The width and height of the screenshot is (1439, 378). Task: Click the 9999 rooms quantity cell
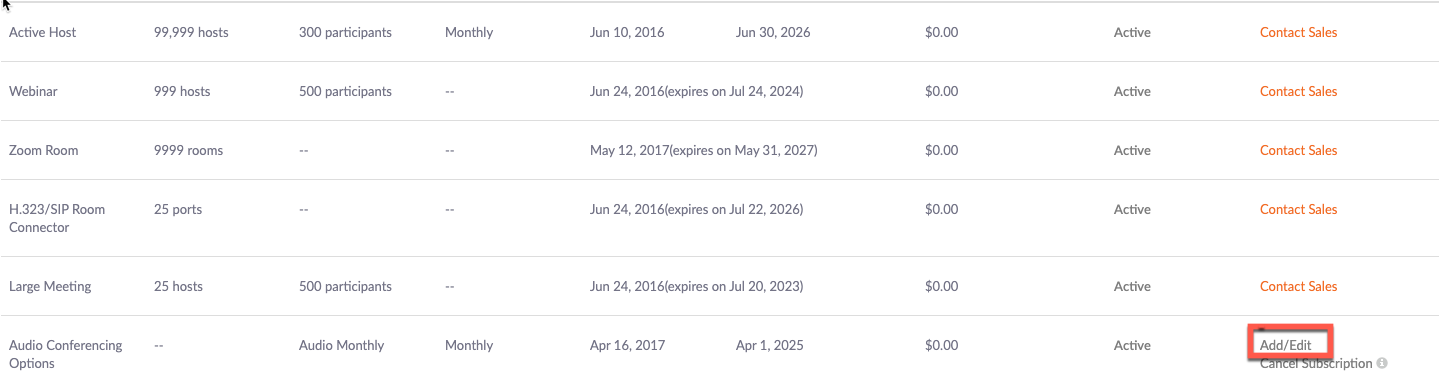pos(189,150)
